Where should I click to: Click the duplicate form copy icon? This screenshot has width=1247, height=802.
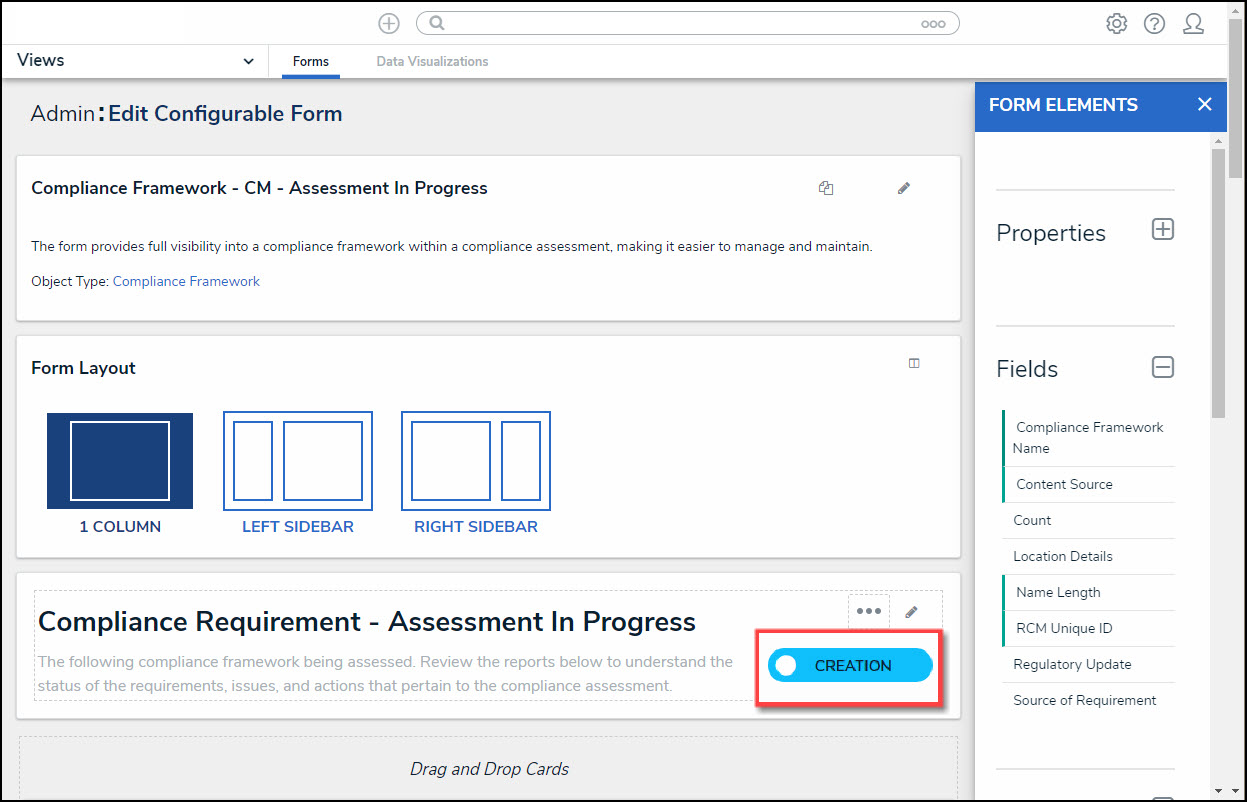coord(826,188)
